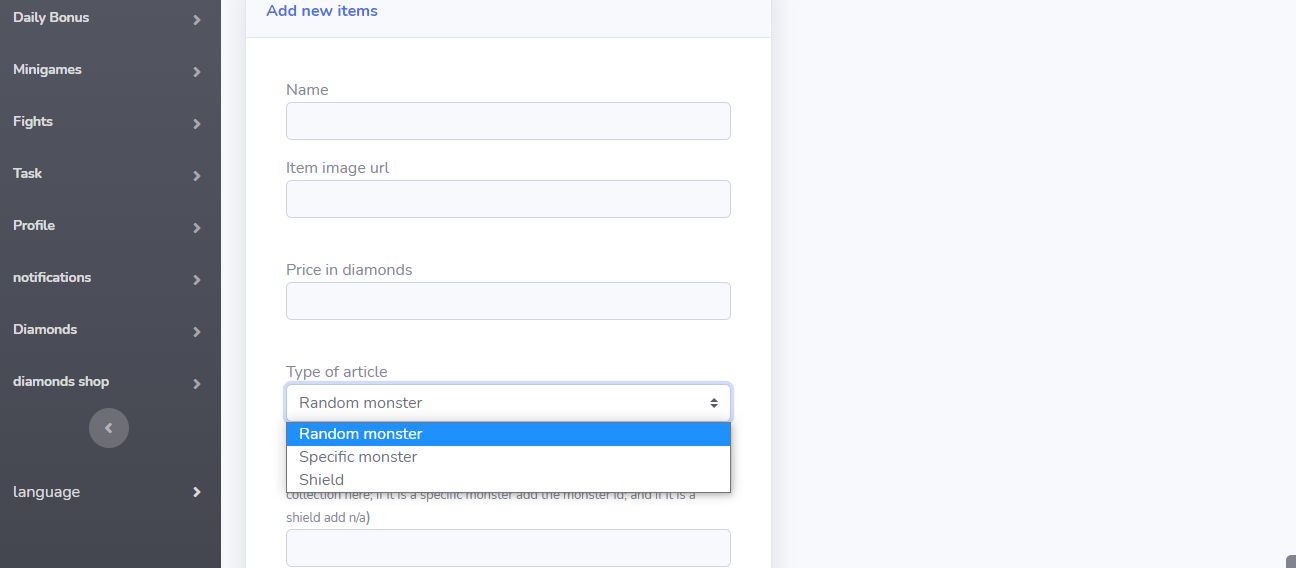
Task: Click the arrow icon beside Task
Action: click(197, 176)
